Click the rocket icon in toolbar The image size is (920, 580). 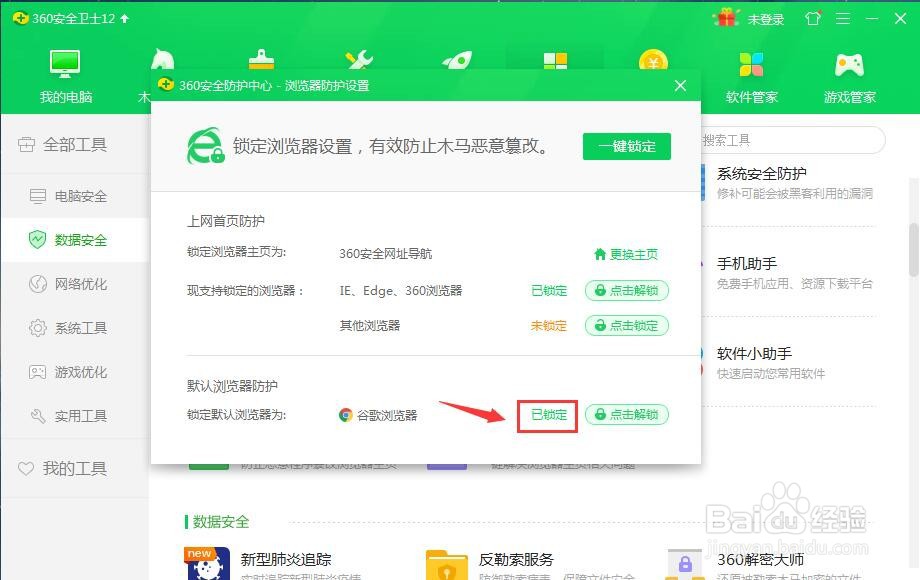click(457, 60)
